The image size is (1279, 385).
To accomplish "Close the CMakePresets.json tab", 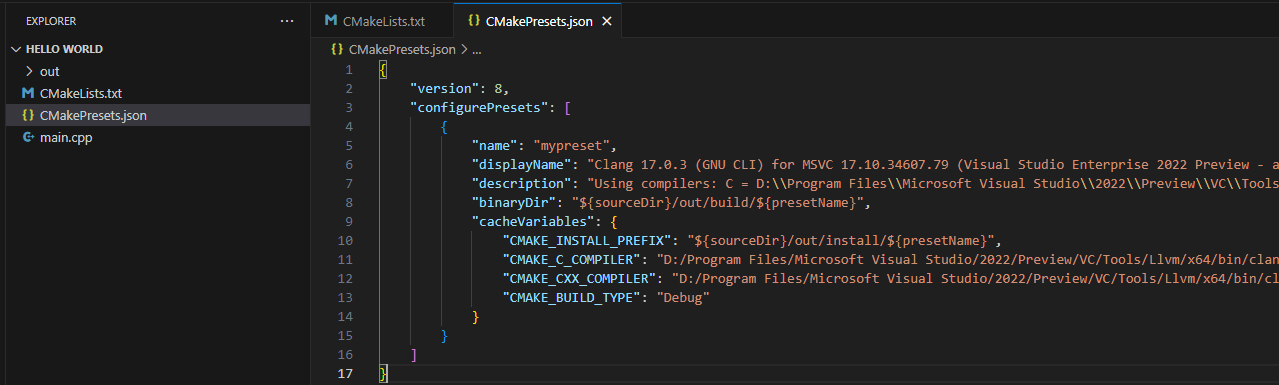I will 605,20.
